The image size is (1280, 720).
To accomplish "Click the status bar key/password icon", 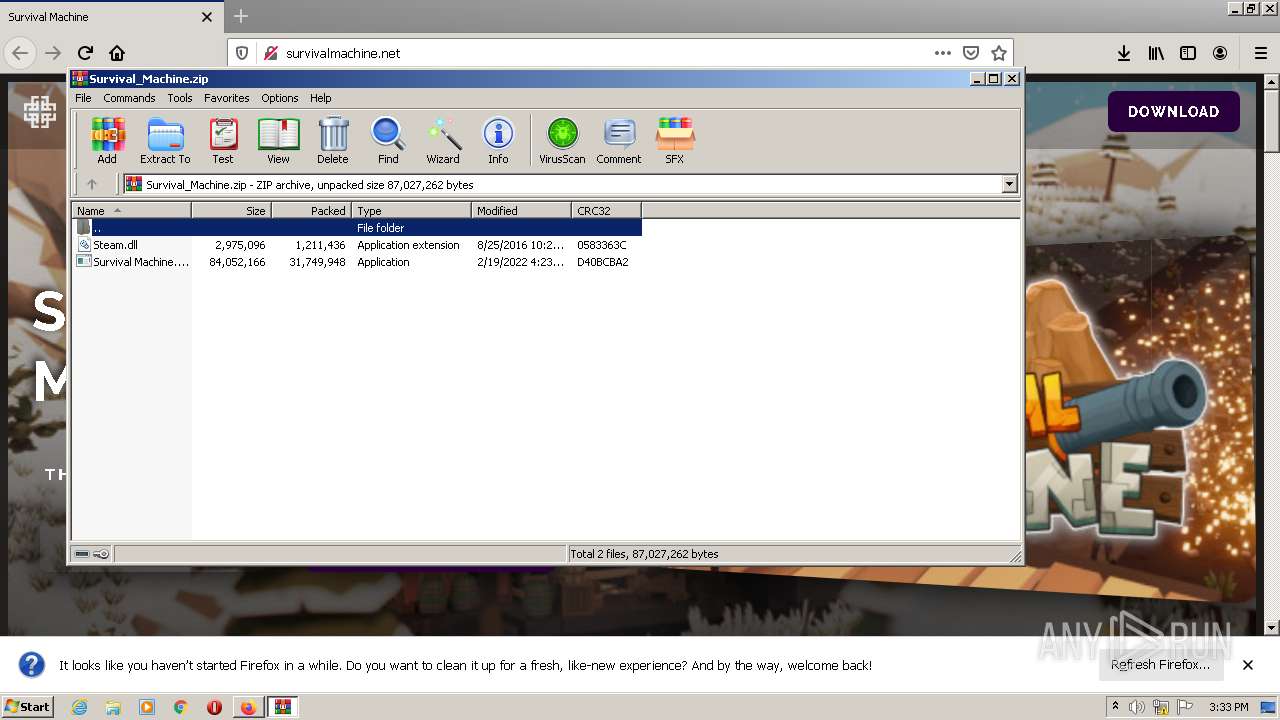I will coord(101,554).
